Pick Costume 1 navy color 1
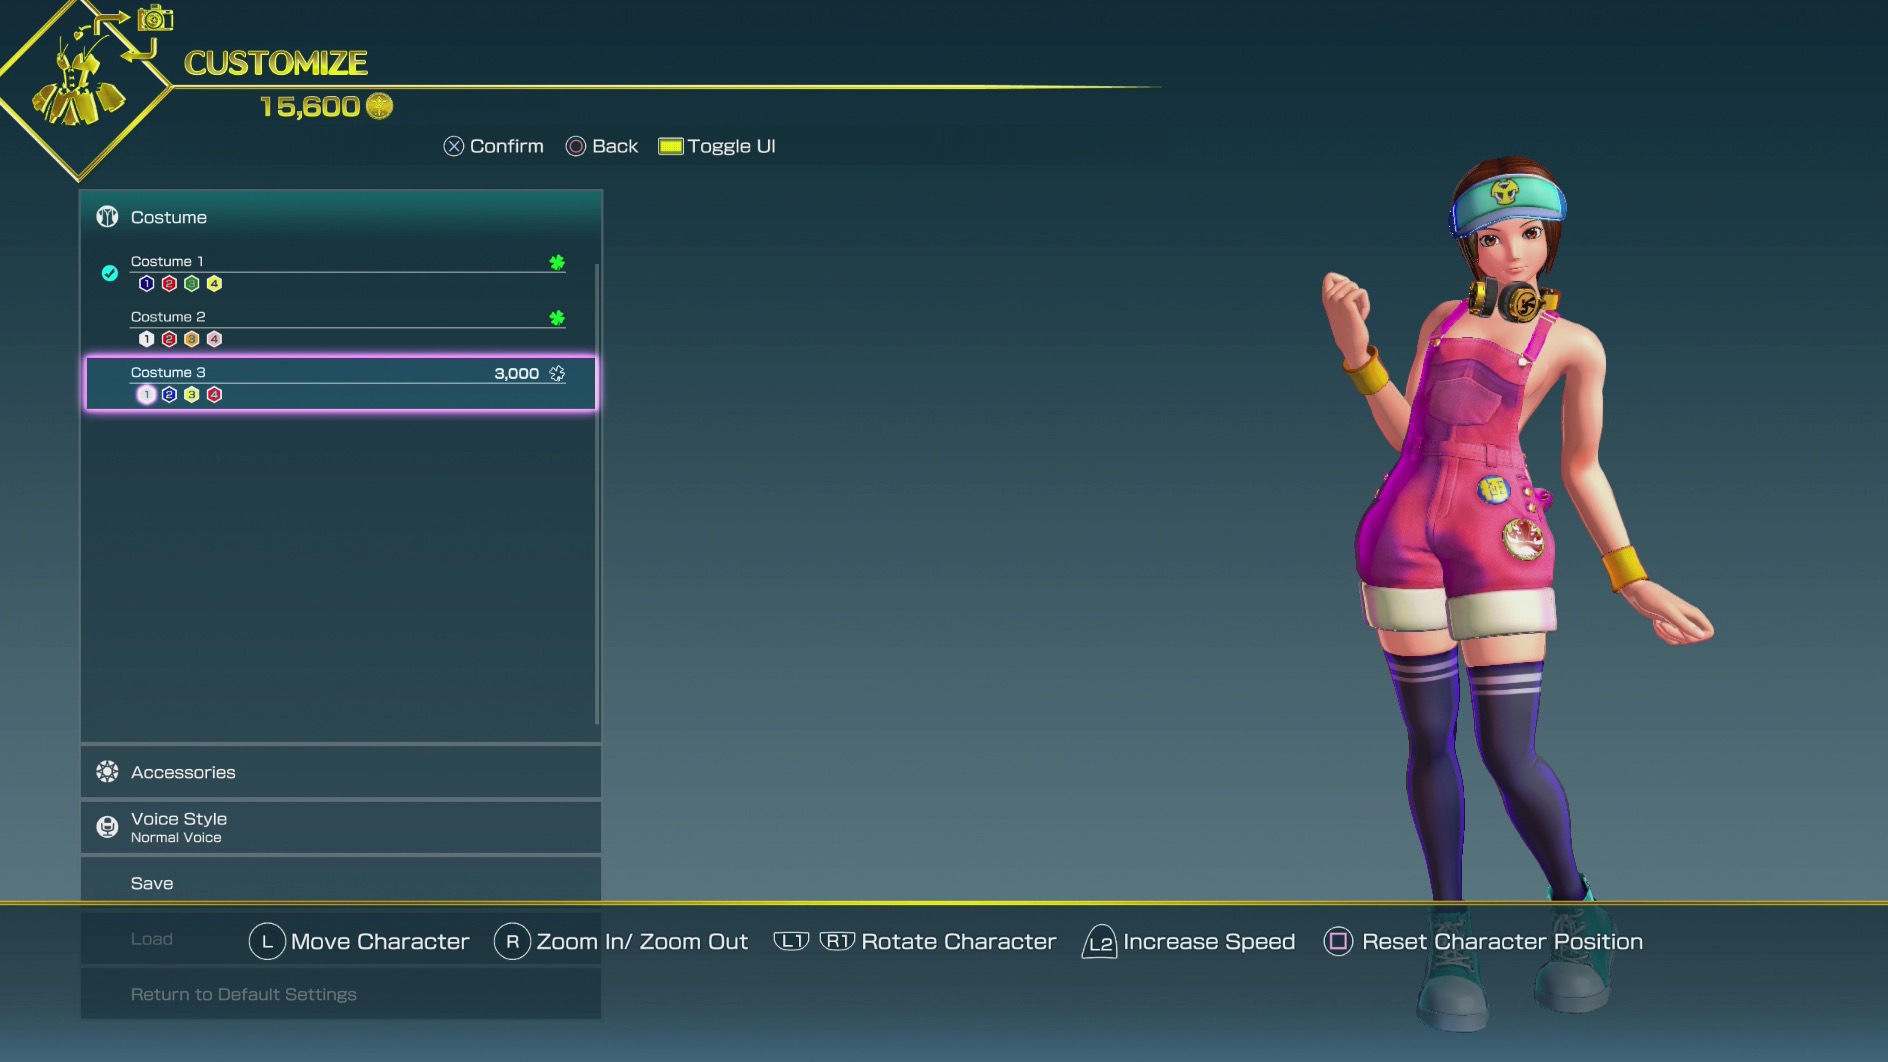This screenshot has width=1888, height=1062. click(x=147, y=284)
